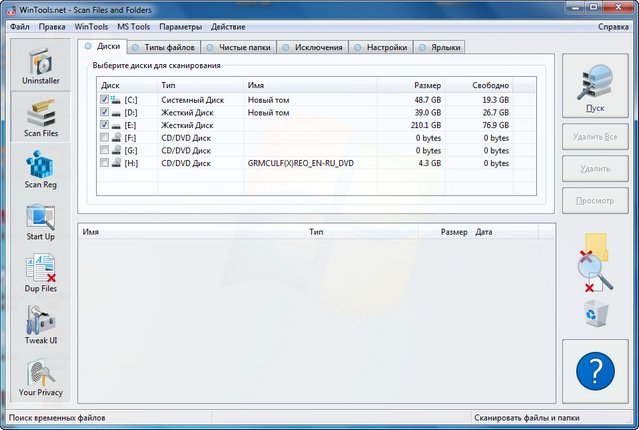Uncheck the D: drive checkbox
This screenshot has width=639, height=430.
(105, 113)
